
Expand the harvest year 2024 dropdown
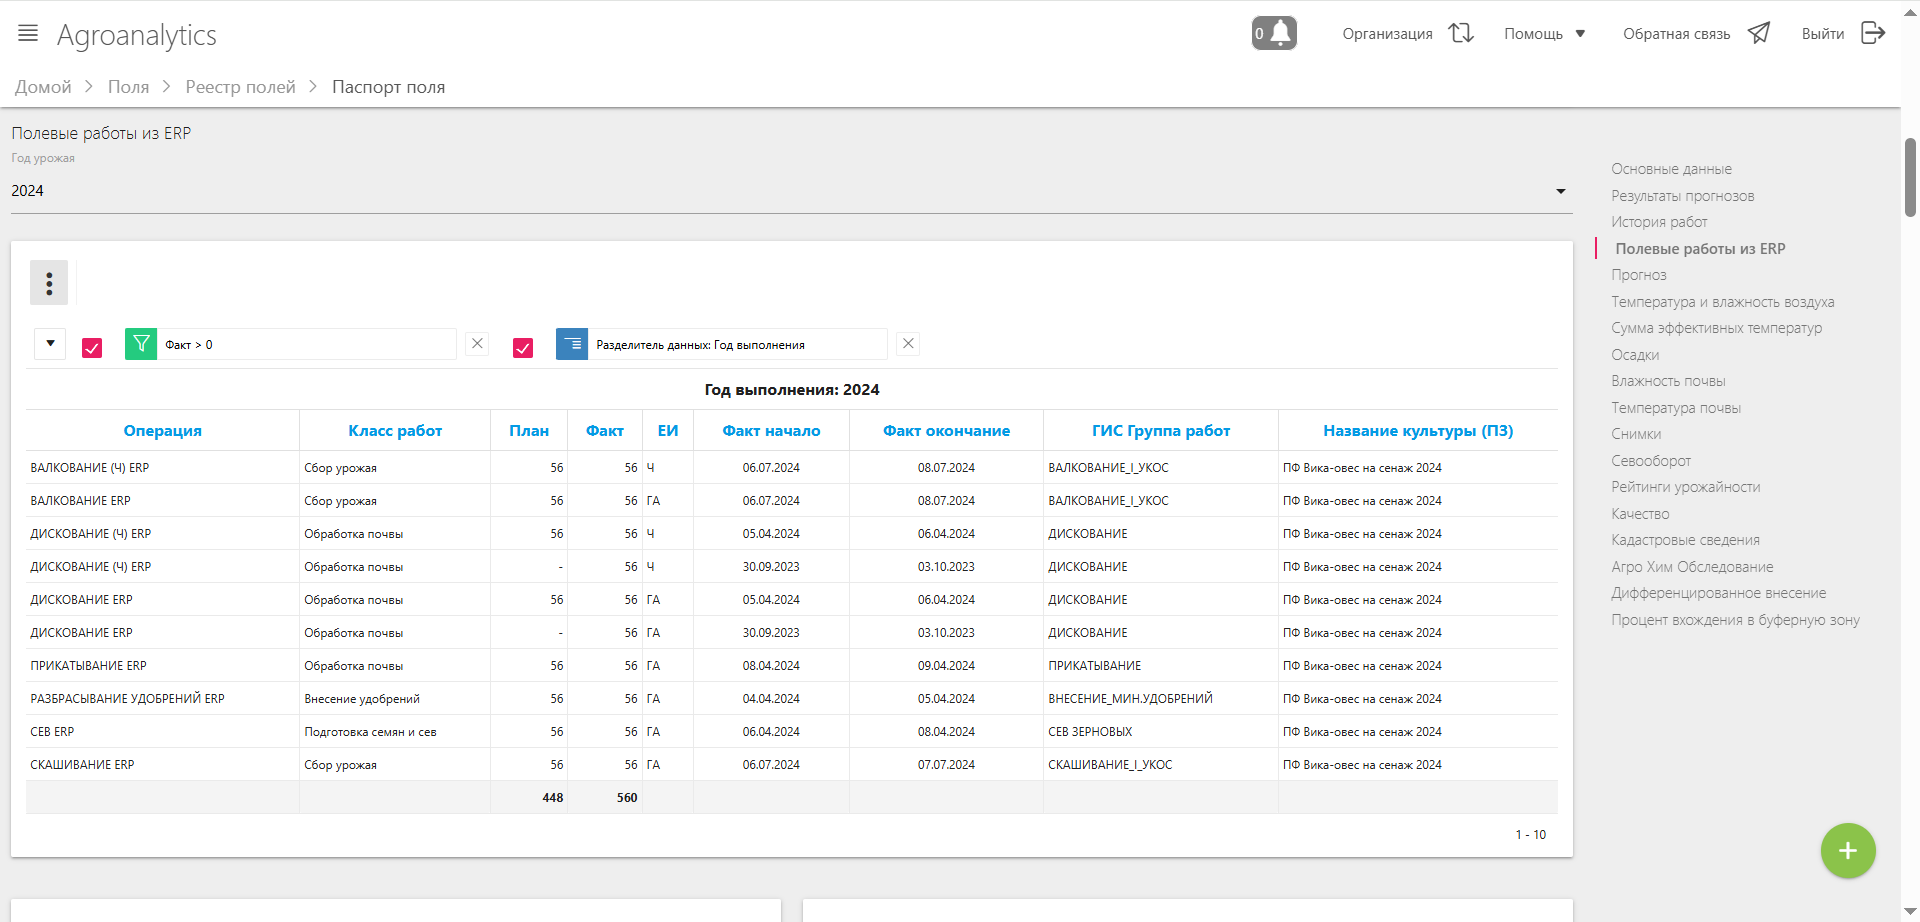(x=1560, y=191)
